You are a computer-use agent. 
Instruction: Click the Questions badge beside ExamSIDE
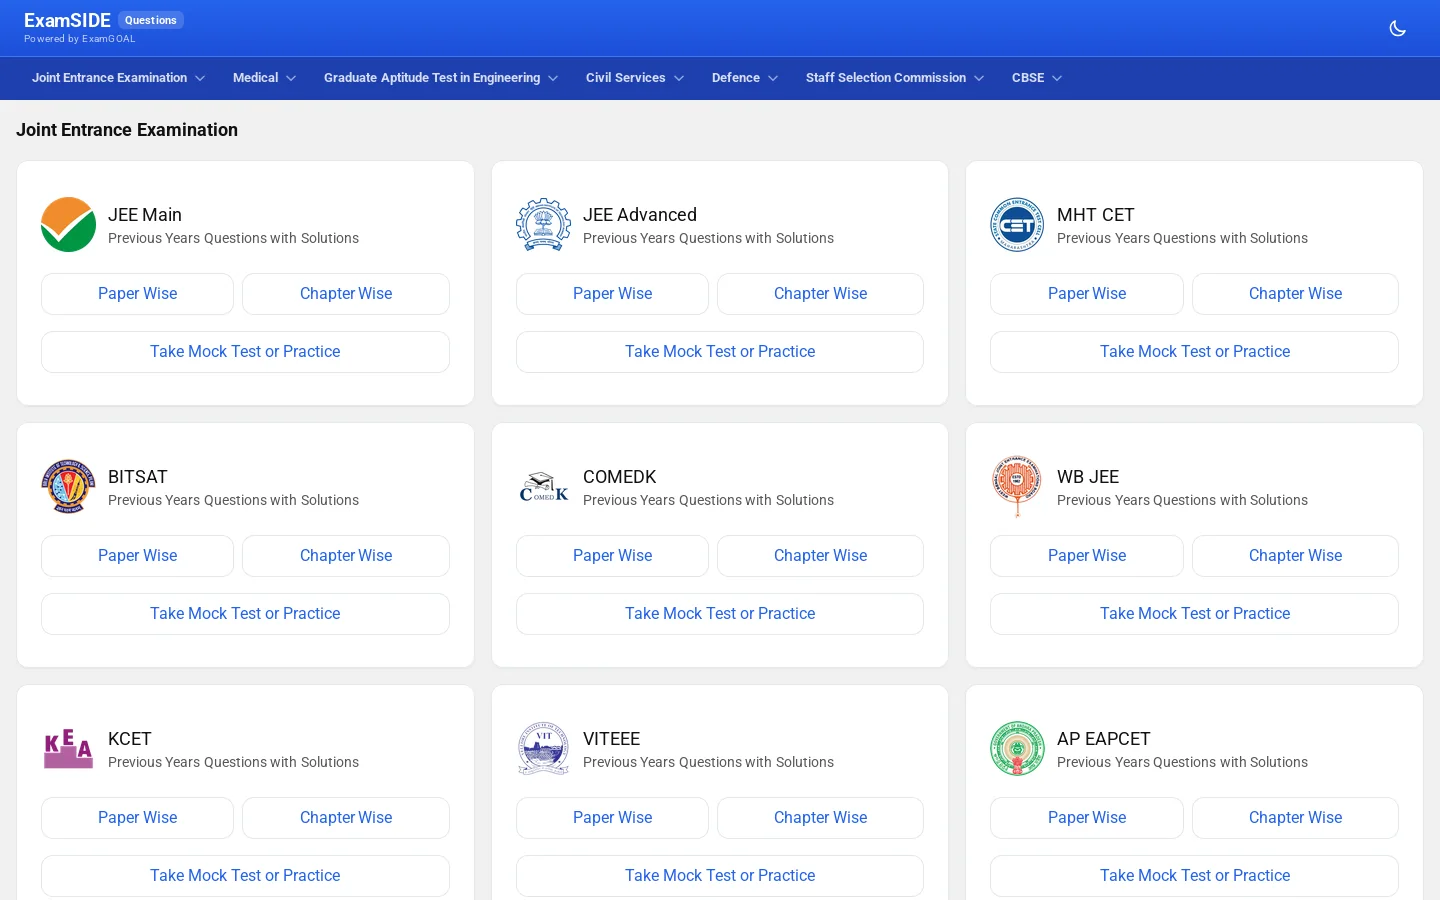[151, 20]
